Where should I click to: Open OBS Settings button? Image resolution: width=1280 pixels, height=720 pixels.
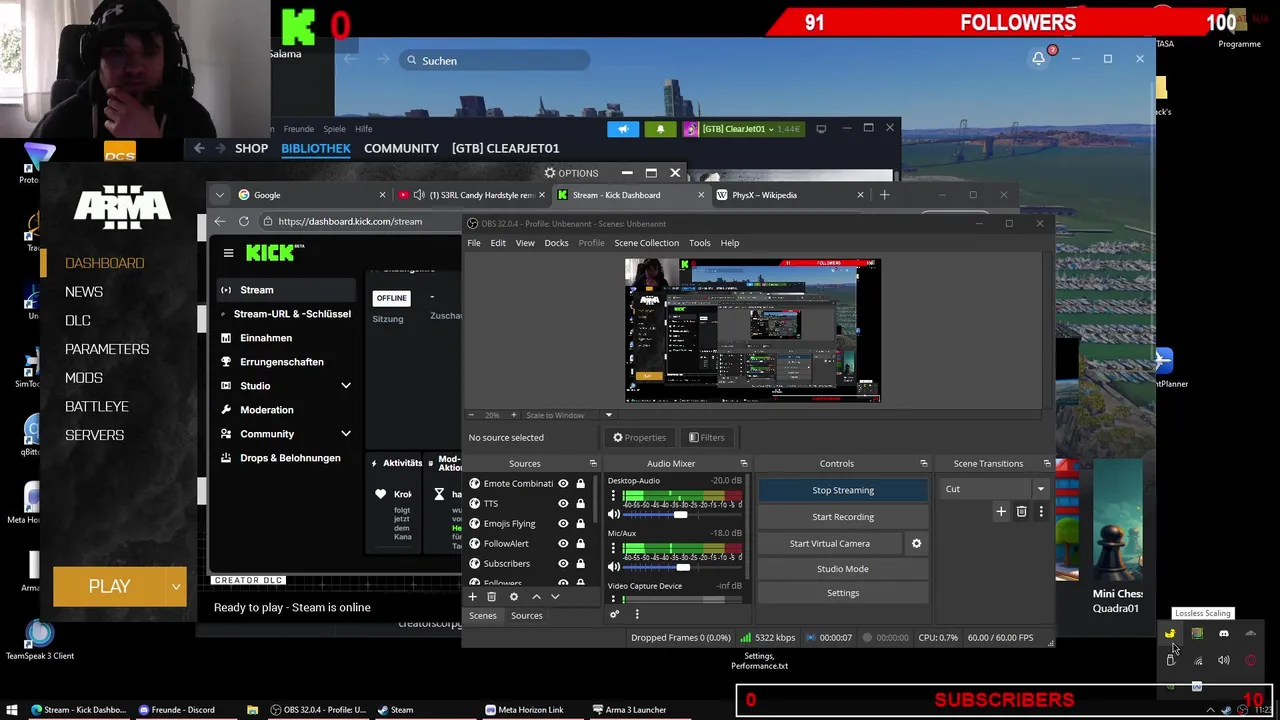pos(843,593)
